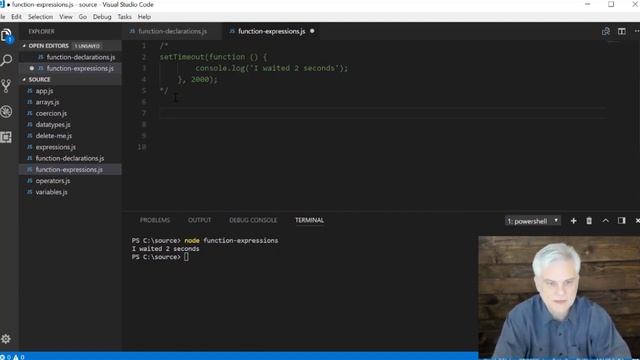Select the Terminal panel tab
The height and width of the screenshot is (360, 640).
[309, 220]
